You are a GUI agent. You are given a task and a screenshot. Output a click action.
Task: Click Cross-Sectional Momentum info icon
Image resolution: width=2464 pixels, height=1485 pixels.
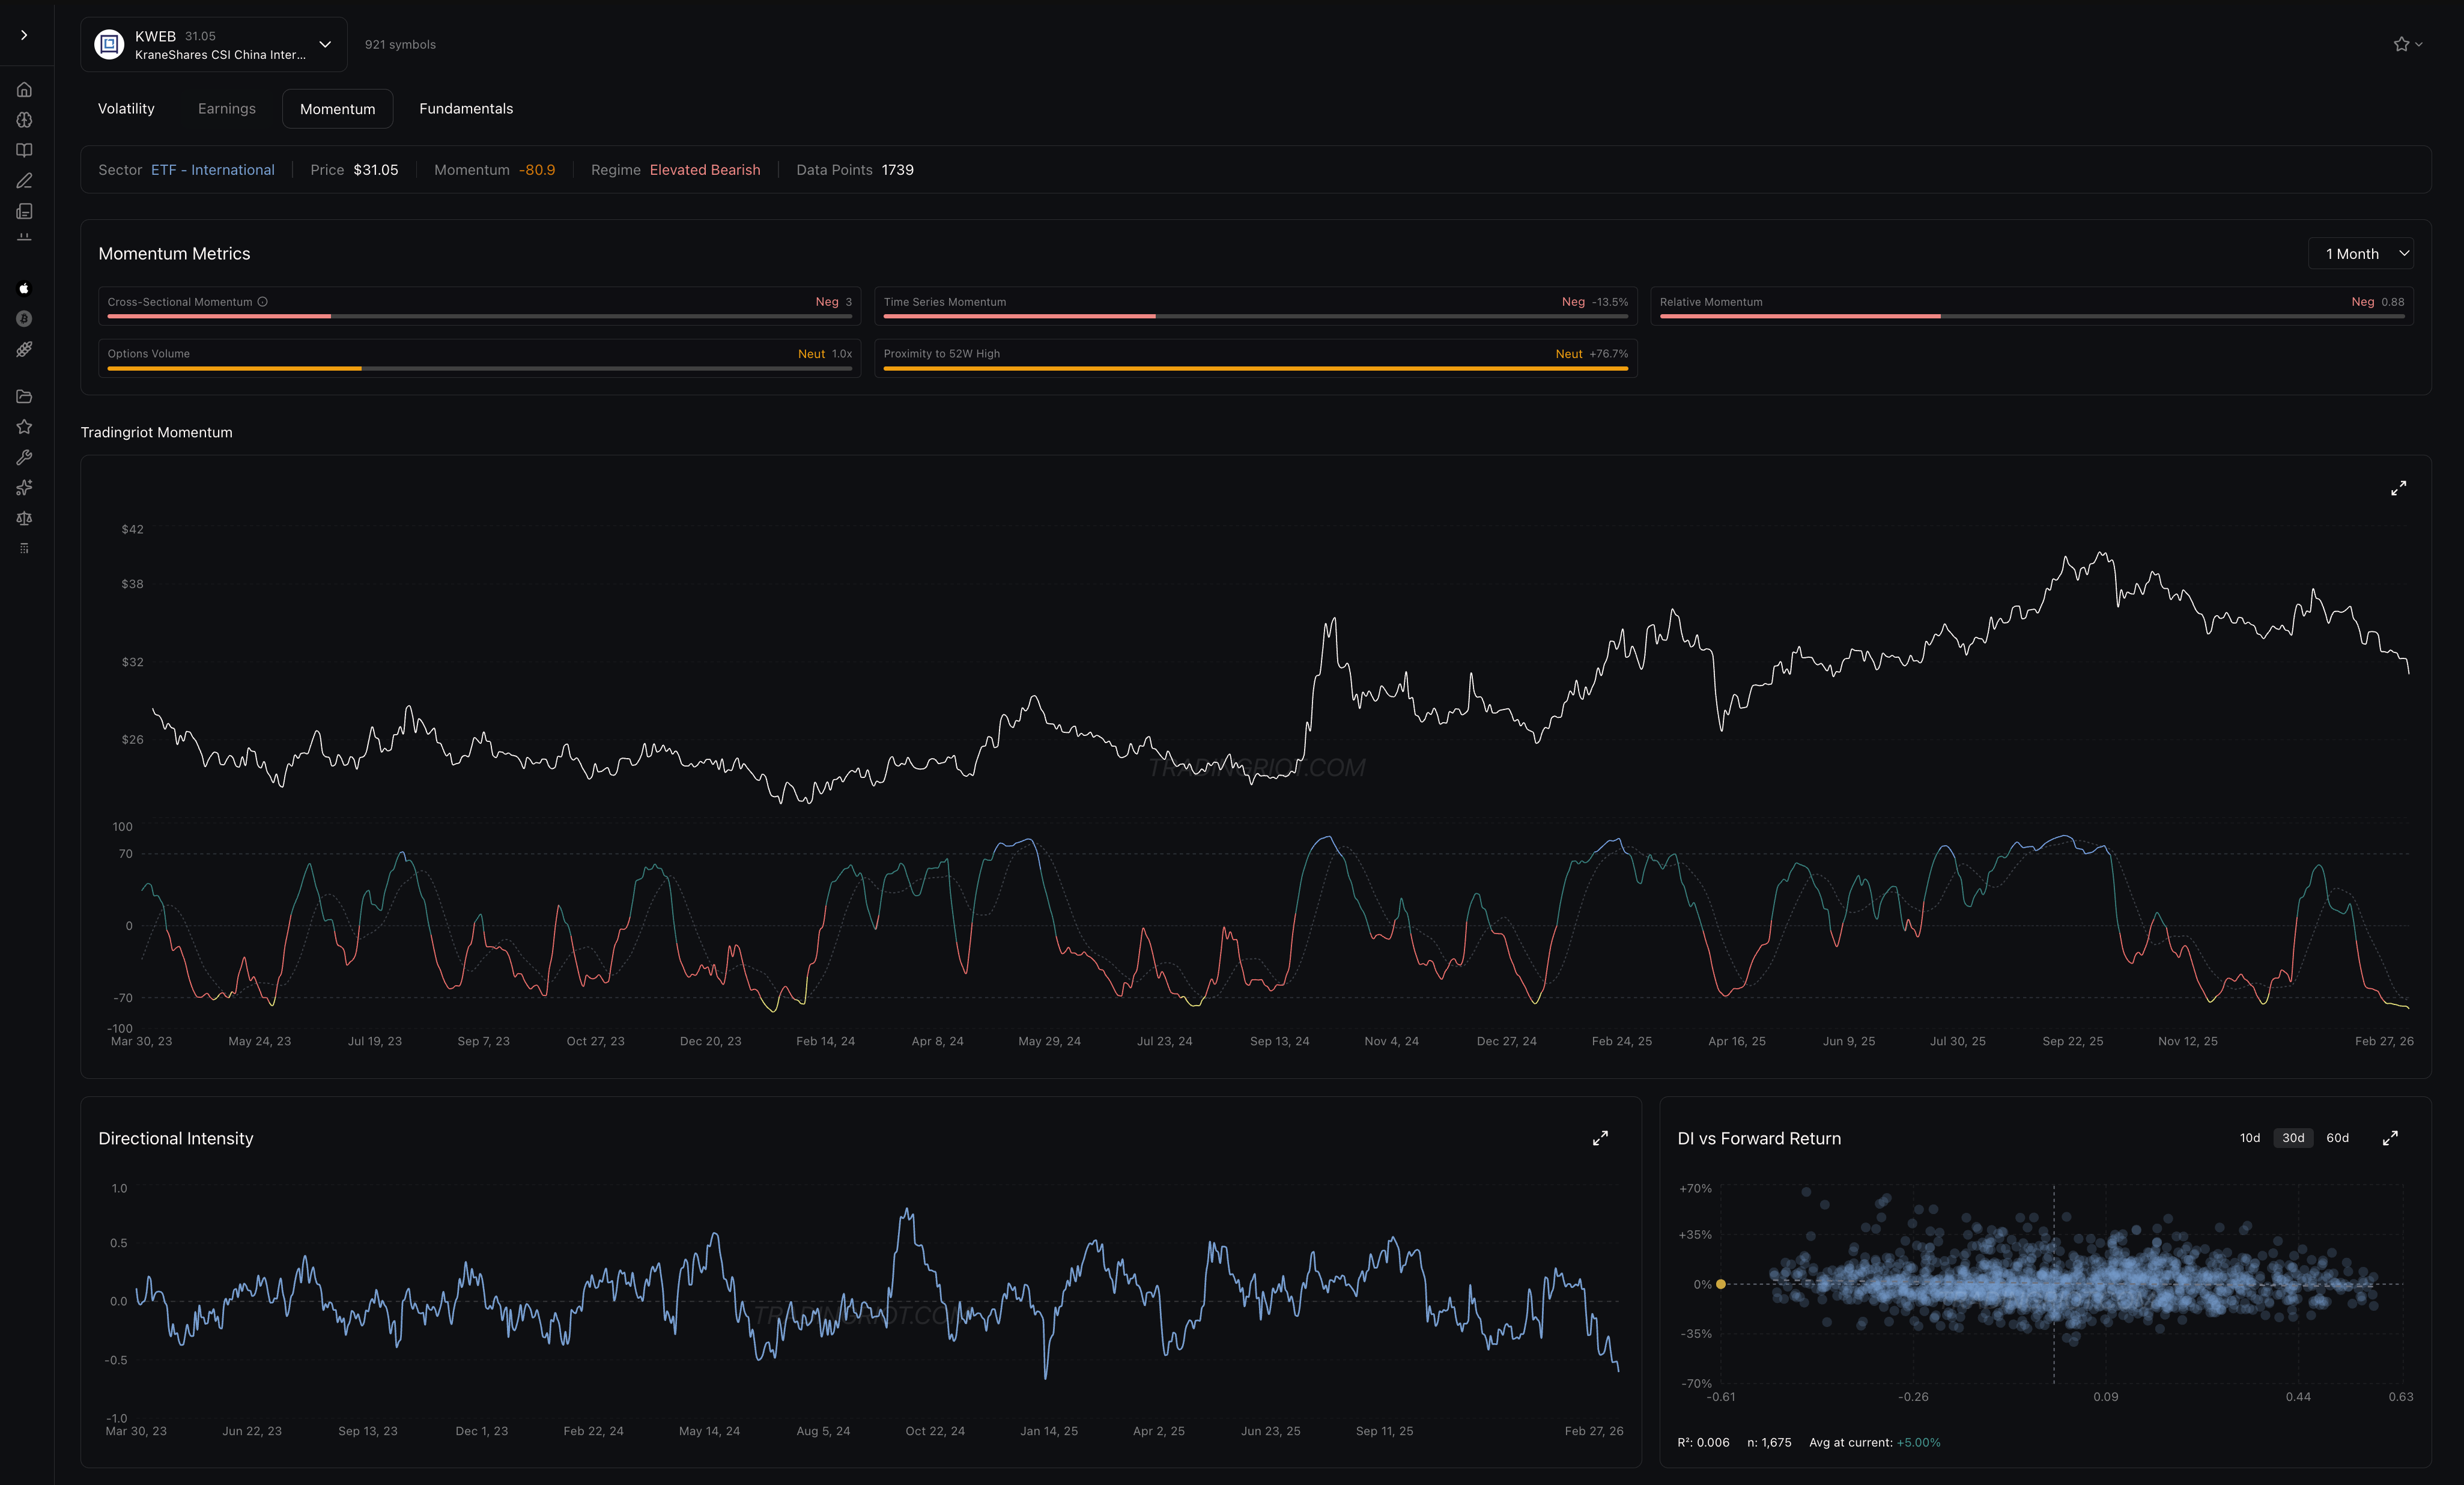pyautogui.click(x=262, y=302)
